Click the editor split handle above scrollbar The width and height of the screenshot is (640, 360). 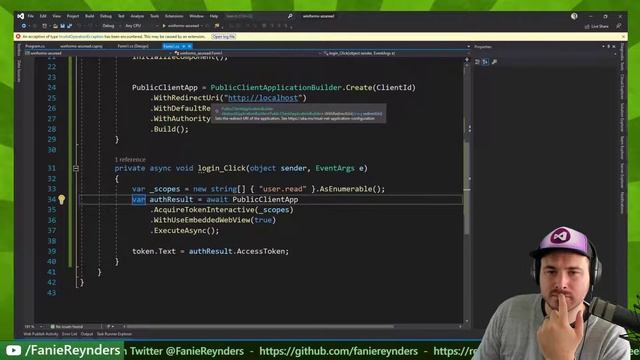click(x=467, y=60)
